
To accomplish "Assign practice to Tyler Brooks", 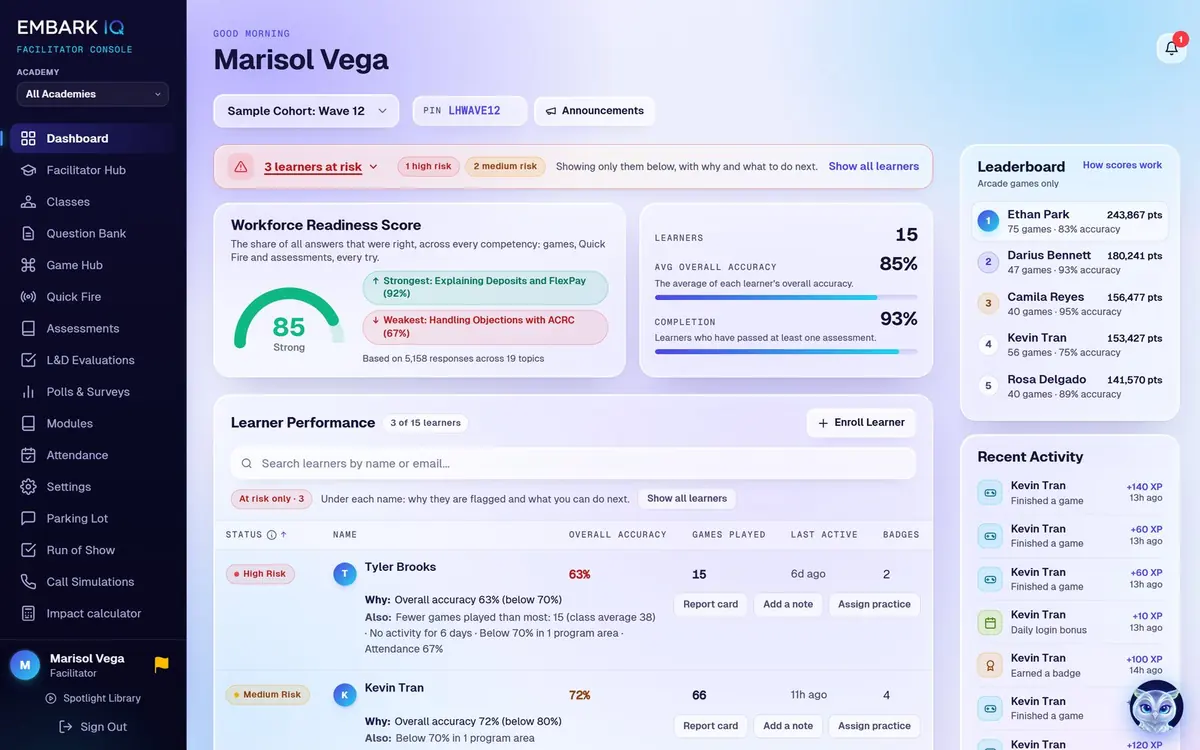I will click(x=874, y=604).
